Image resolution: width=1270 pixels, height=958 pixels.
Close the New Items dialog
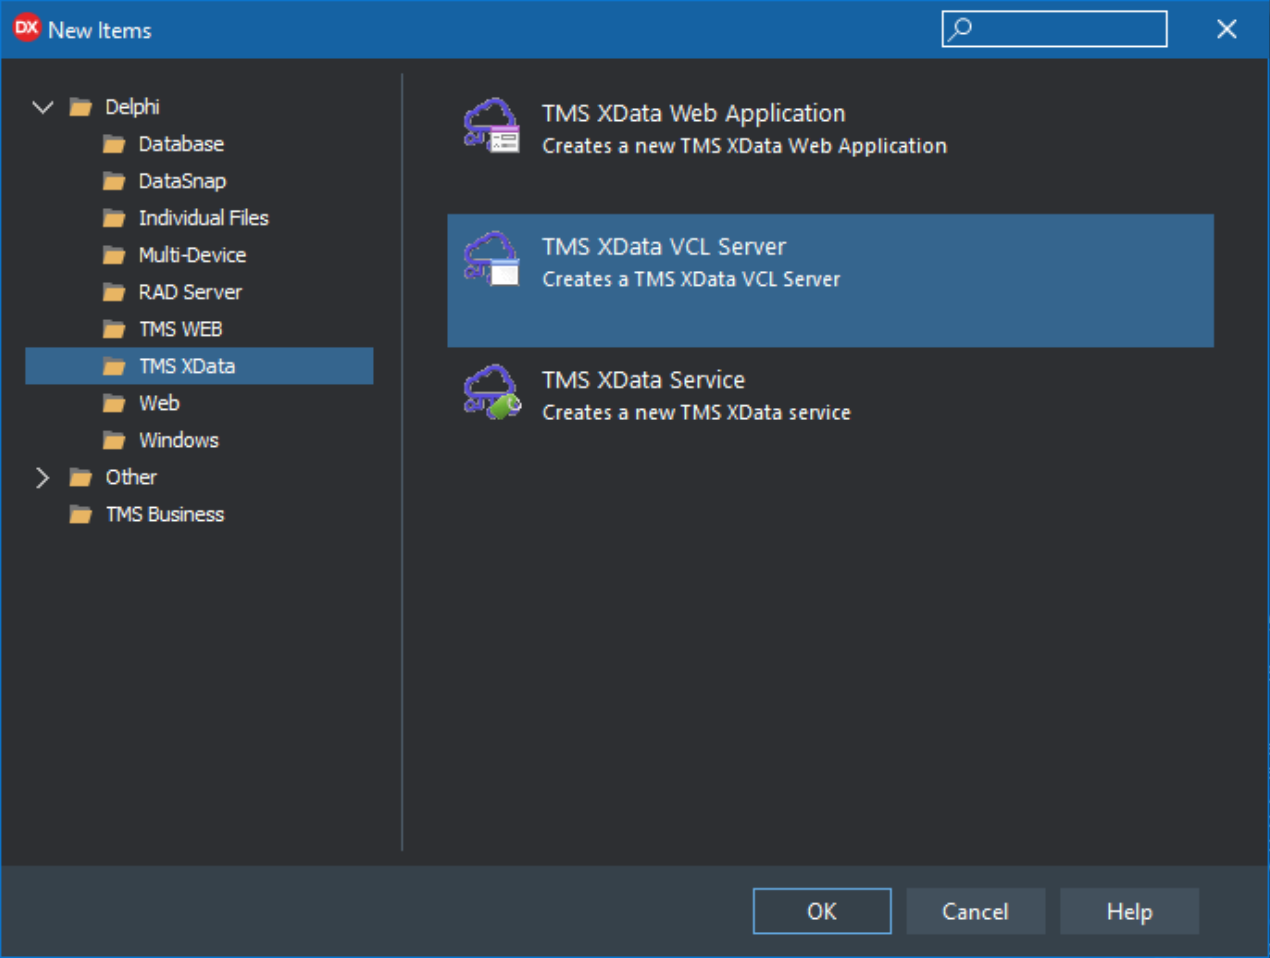[x=1227, y=29]
